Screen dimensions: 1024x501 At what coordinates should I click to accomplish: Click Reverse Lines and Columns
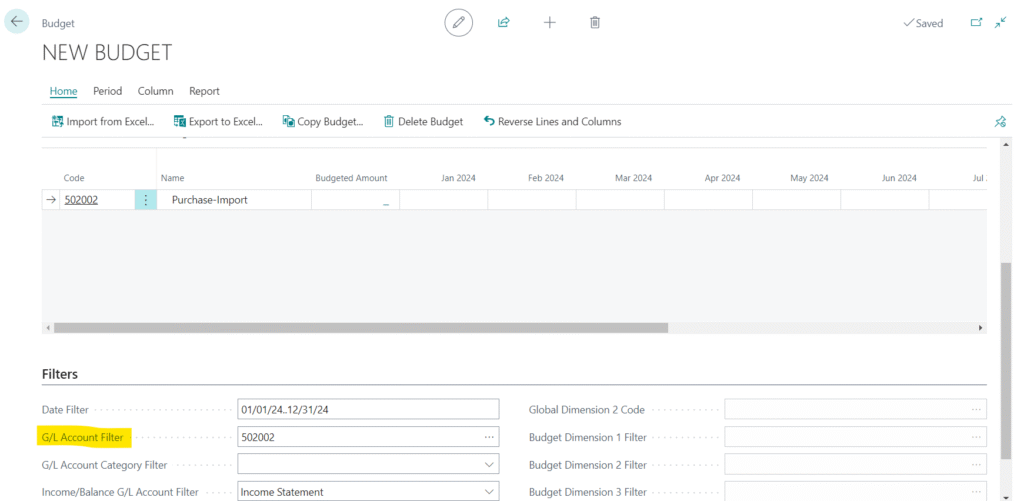[x=552, y=122]
